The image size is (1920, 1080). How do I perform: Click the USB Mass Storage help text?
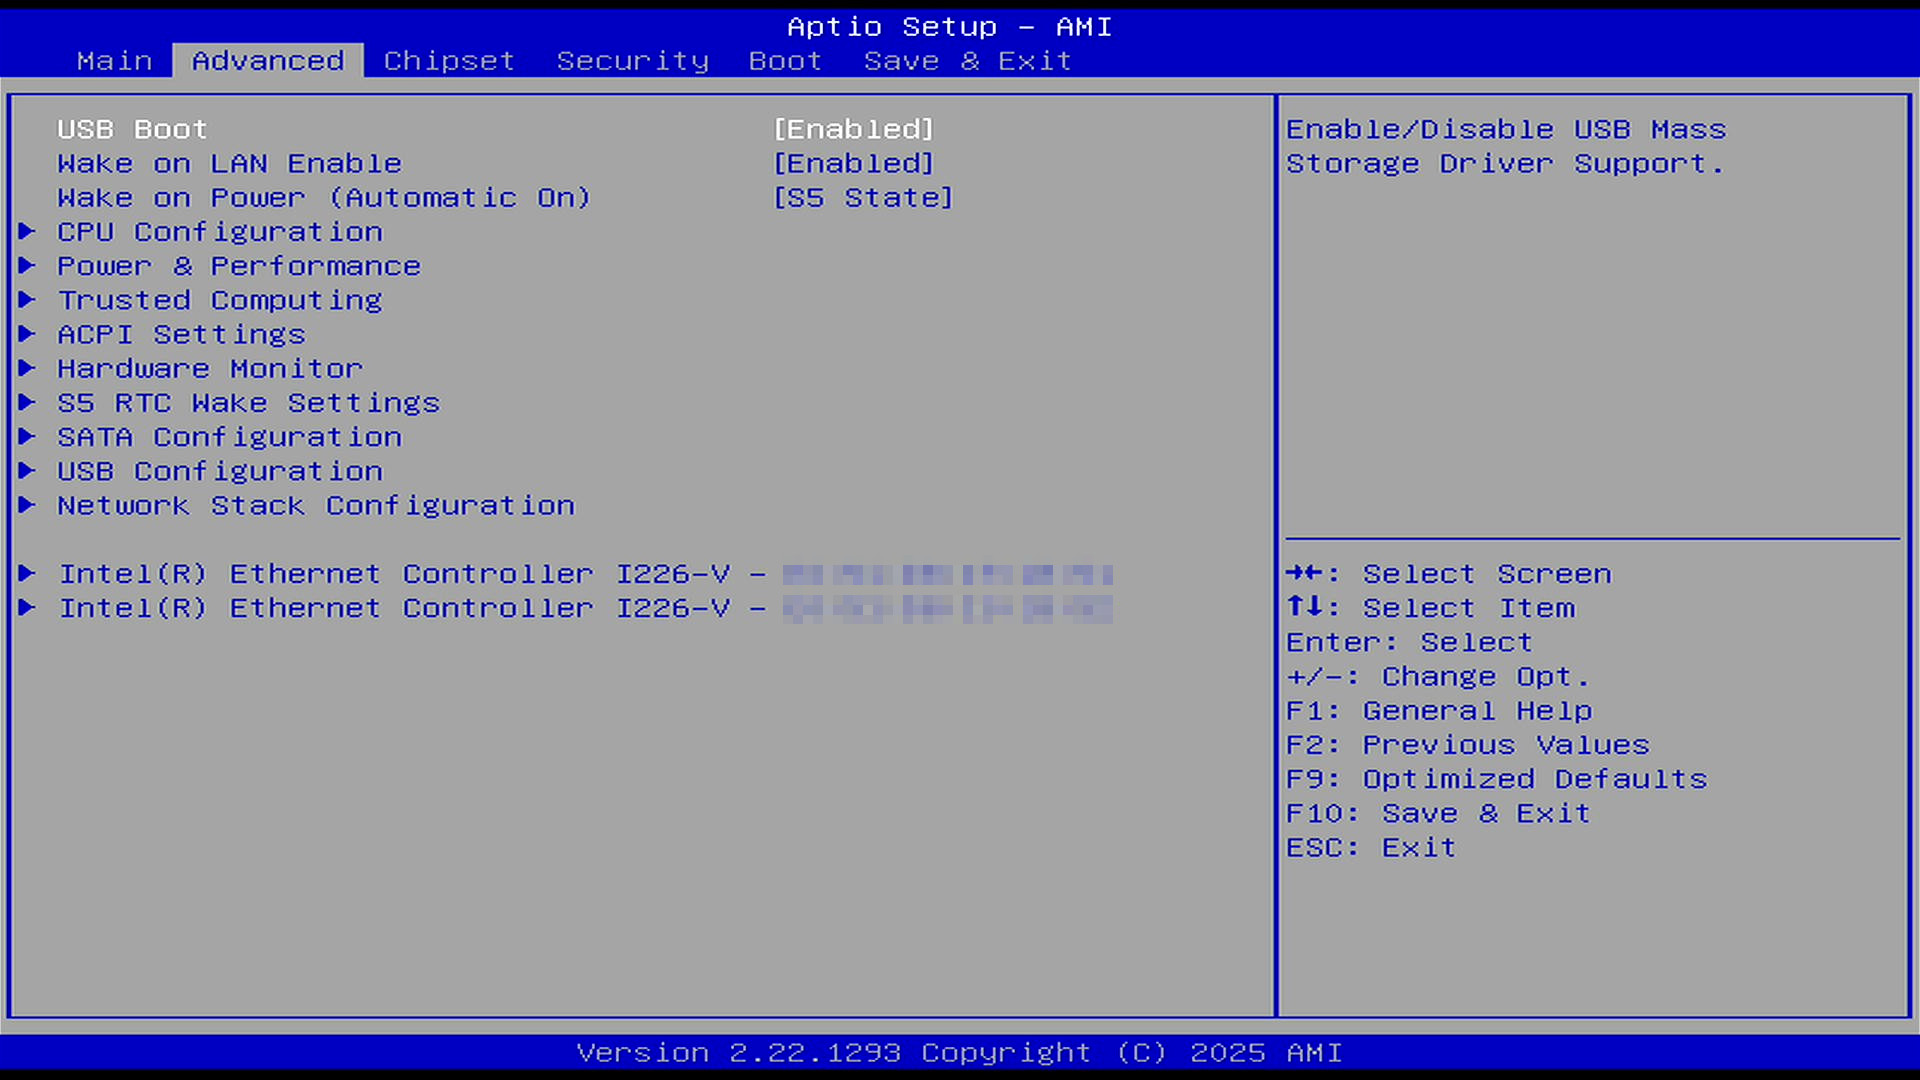[1506, 147]
